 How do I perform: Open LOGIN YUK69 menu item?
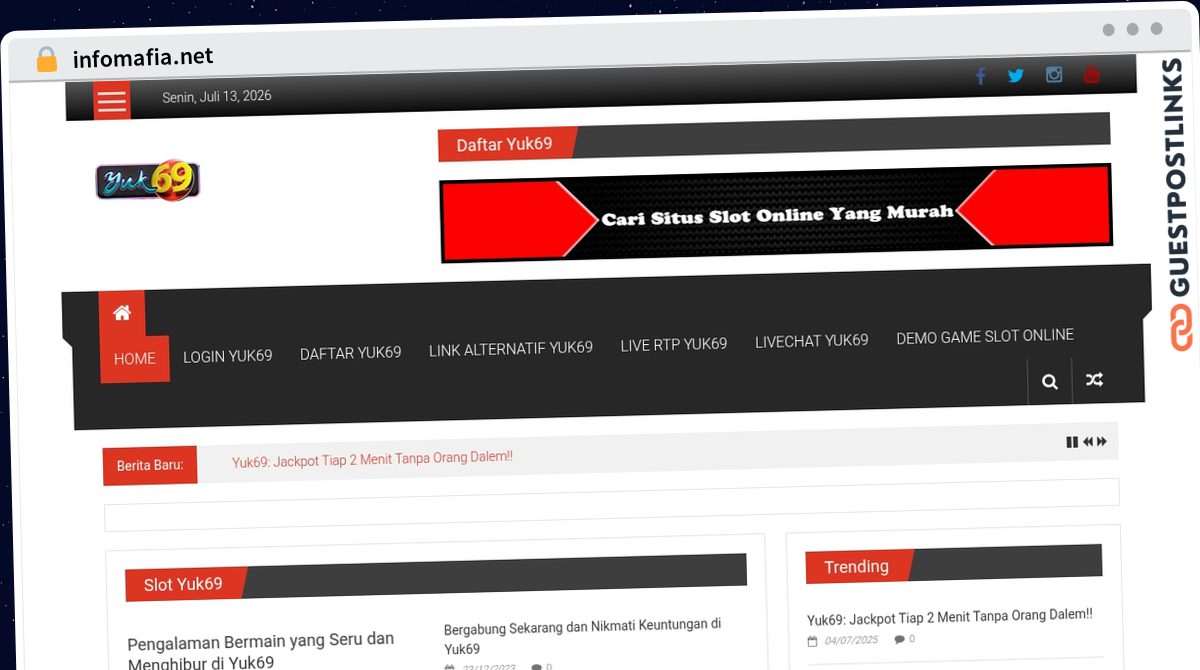(x=227, y=356)
